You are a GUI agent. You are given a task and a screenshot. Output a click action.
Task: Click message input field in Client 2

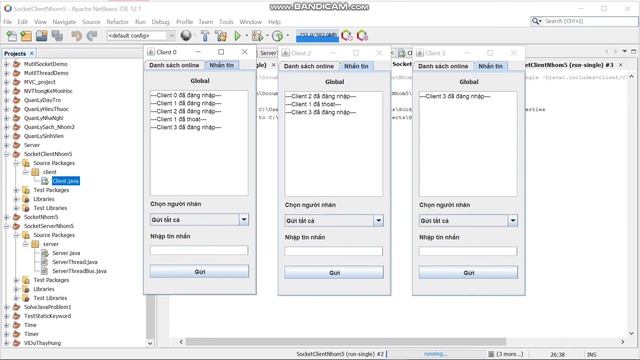333,251
